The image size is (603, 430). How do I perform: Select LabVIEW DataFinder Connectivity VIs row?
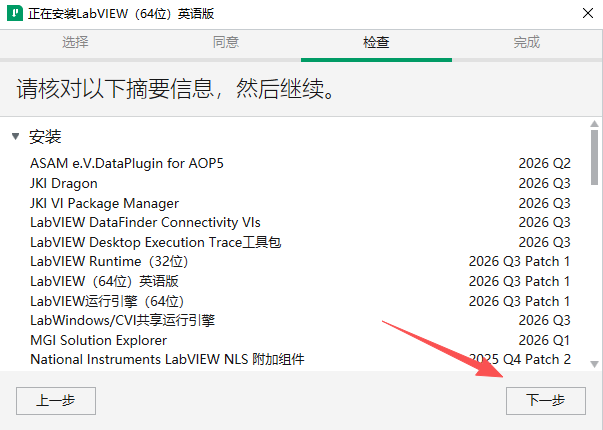pyautogui.click(x=300, y=222)
